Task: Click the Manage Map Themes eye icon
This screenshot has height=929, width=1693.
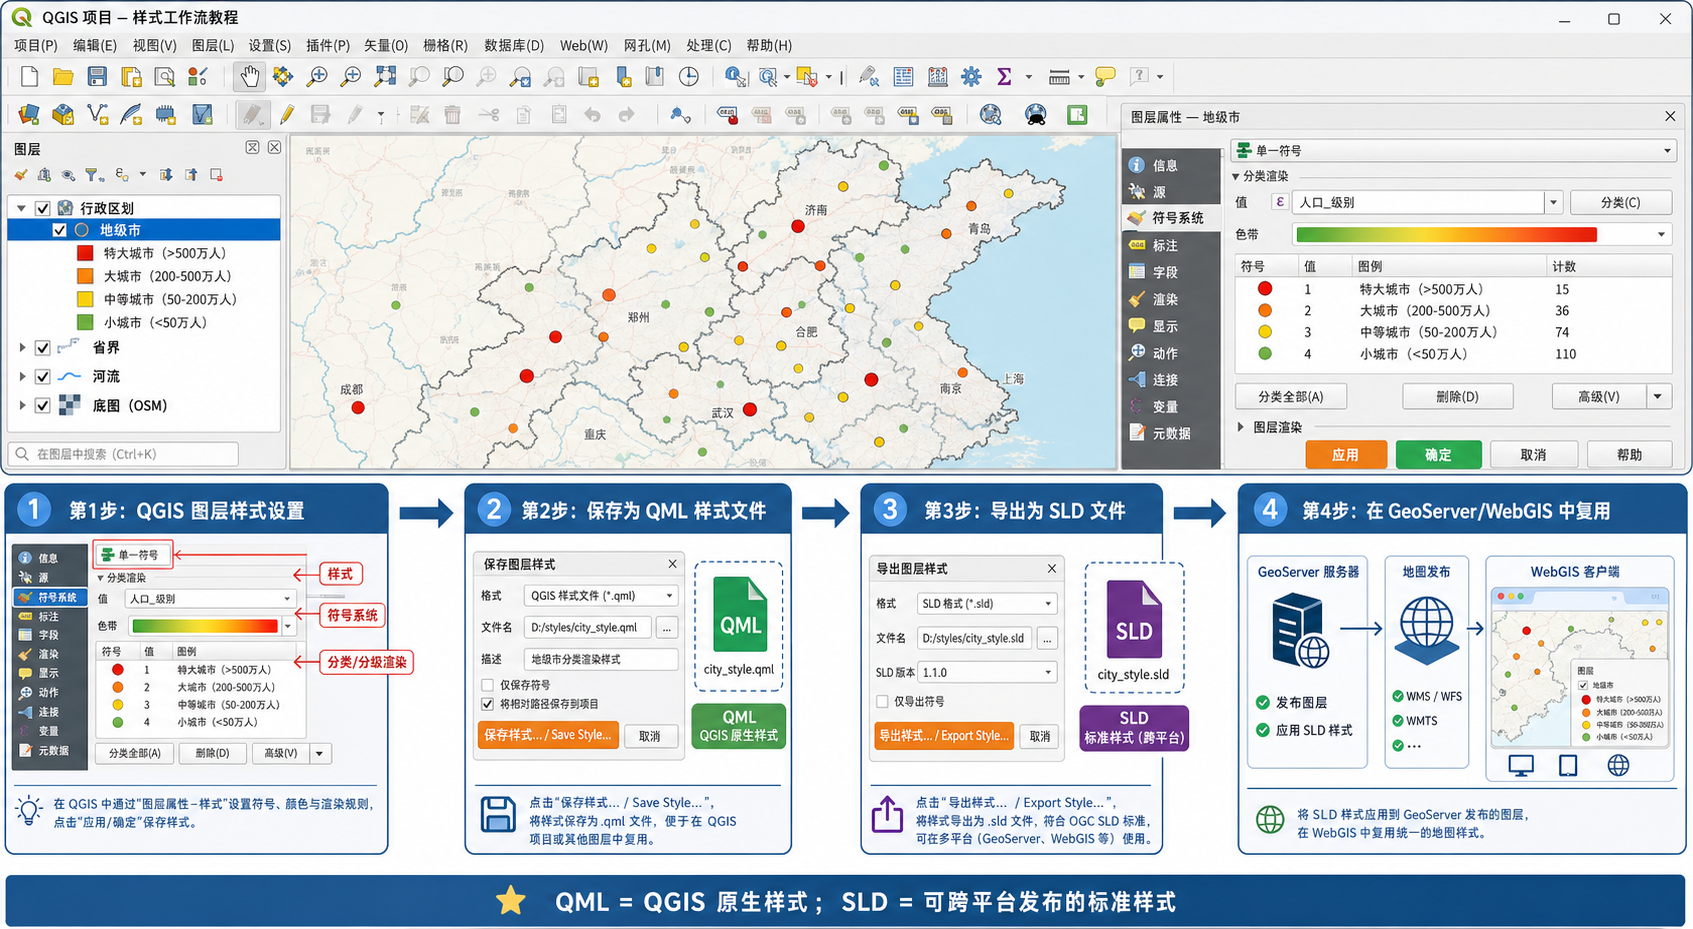Action: tap(68, 175)
